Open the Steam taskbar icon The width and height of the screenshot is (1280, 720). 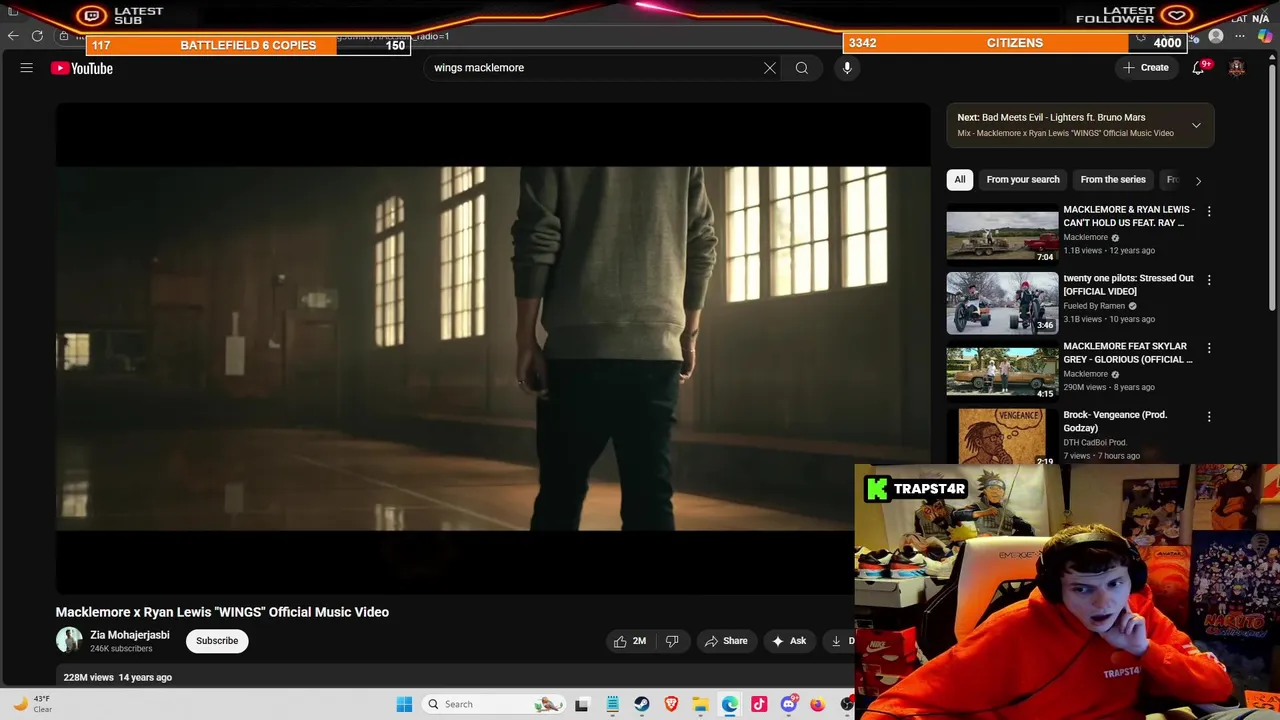pos(642,704)
